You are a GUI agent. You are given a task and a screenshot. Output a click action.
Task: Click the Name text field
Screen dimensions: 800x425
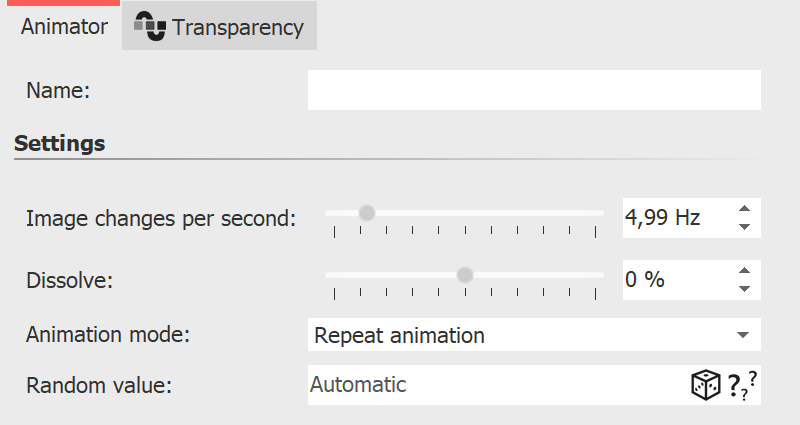click(x=534, y=90)
